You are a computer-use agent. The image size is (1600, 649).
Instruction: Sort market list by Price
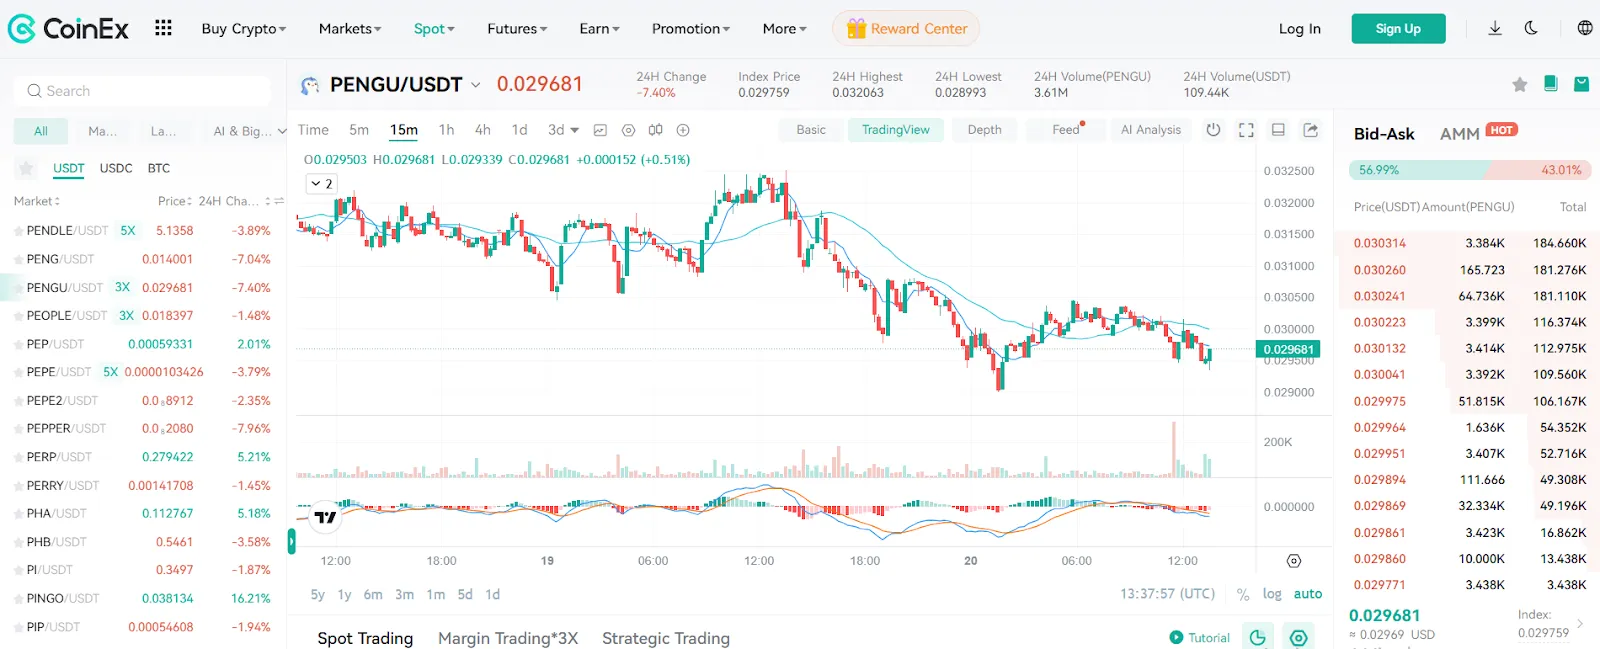(176, 201)
